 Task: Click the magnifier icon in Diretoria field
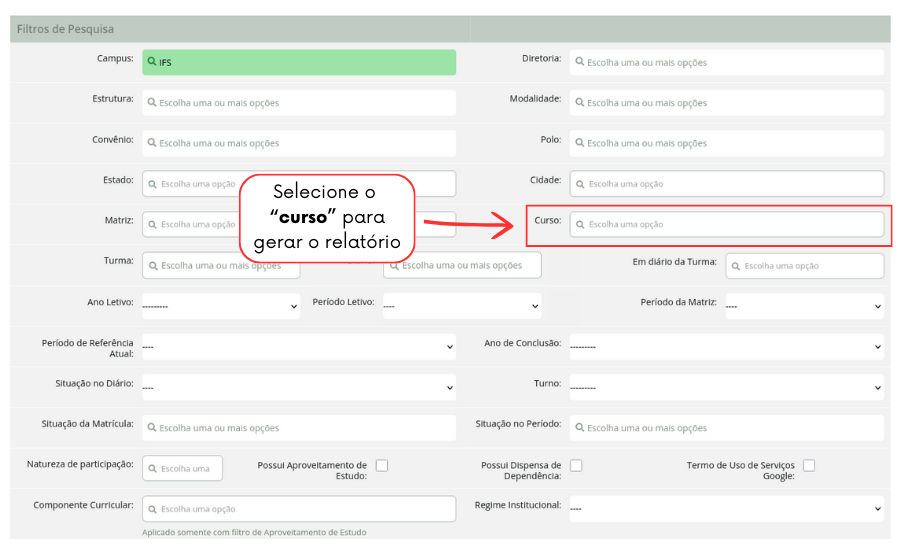click(x=580, y=62)
